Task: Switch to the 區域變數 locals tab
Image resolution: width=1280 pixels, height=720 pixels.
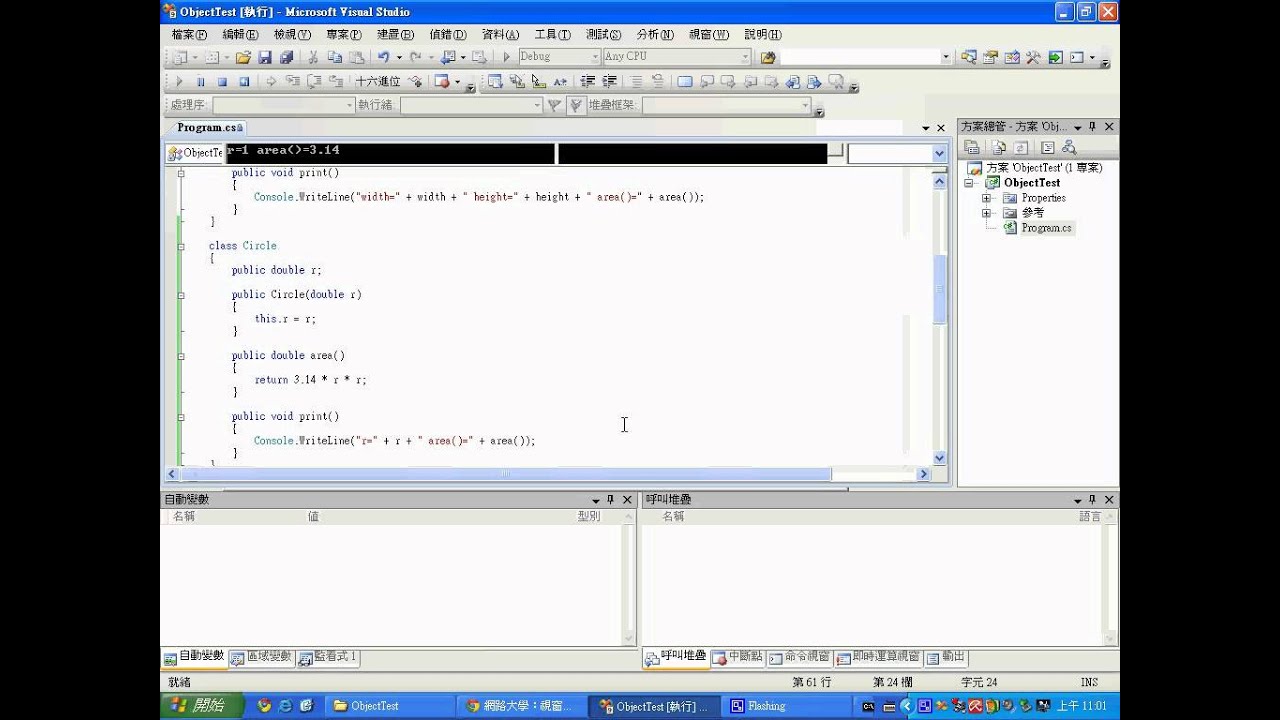Action: pyautogui.click(x=262, y=657)
